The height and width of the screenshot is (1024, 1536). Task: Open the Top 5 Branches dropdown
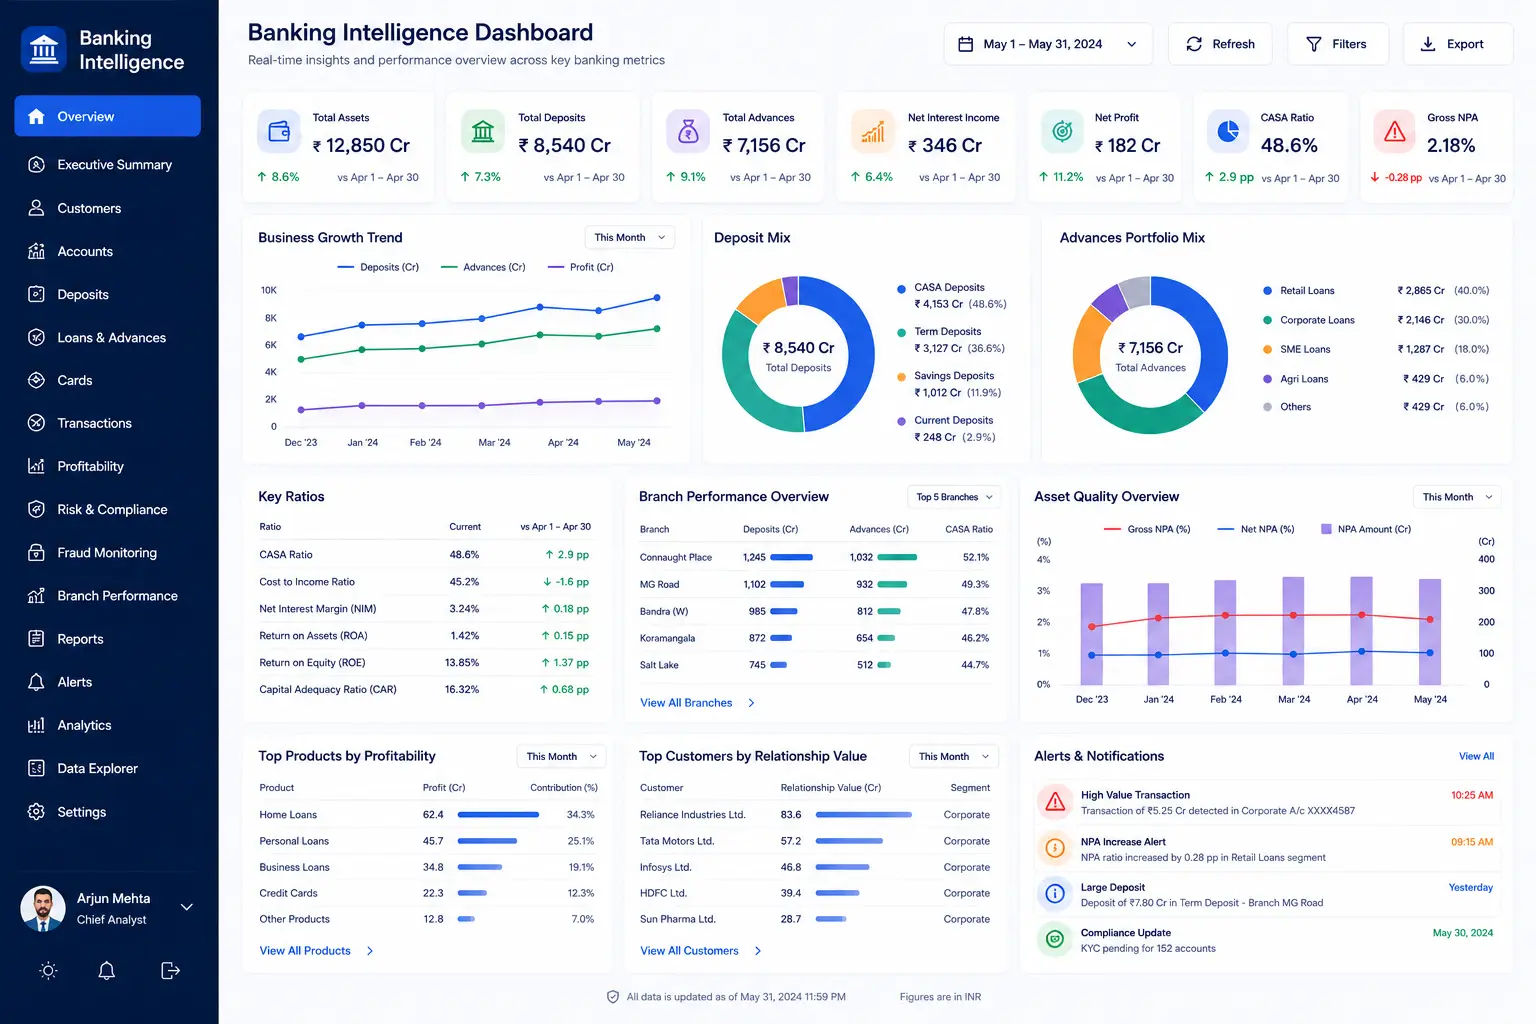pos(954,497)
